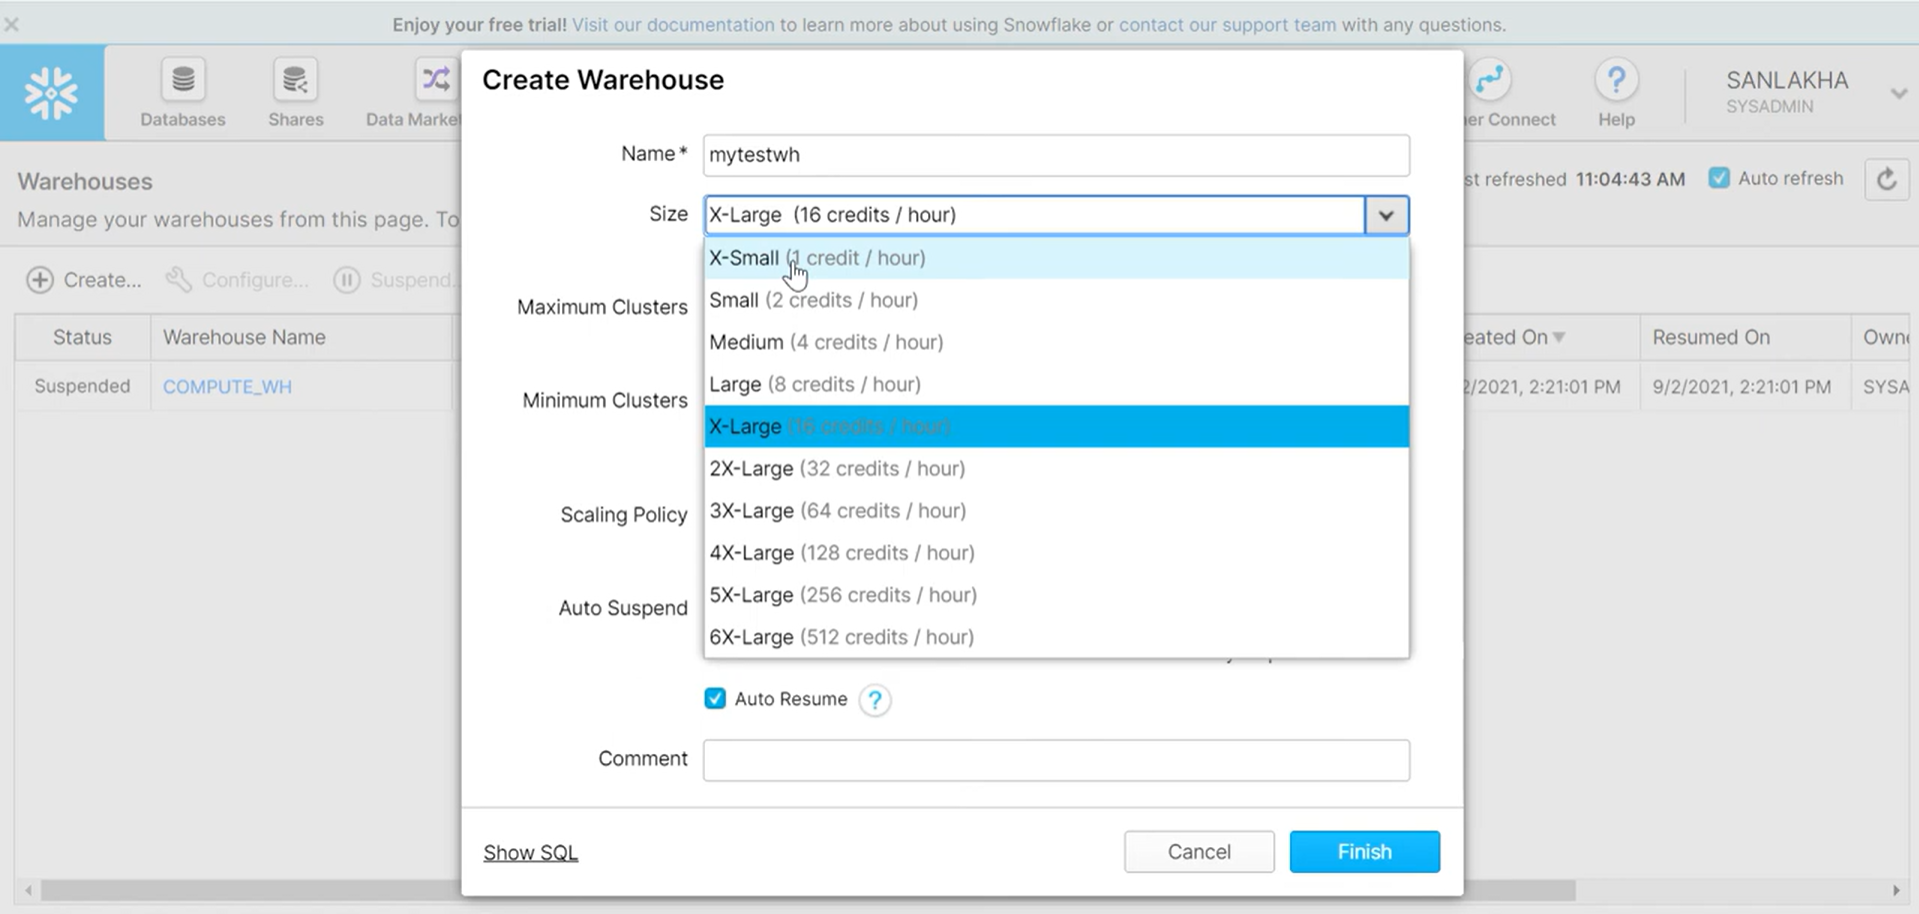Click the Status column header
The width and height of the screenshot is (1919, 914).
pyautogui.click(x=82, y=337)
